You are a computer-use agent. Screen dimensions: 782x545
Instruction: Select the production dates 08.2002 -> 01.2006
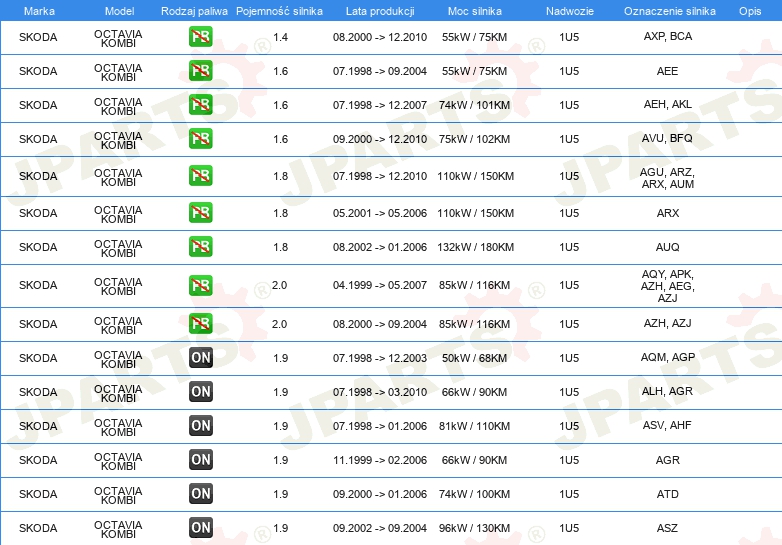[380, 247]
